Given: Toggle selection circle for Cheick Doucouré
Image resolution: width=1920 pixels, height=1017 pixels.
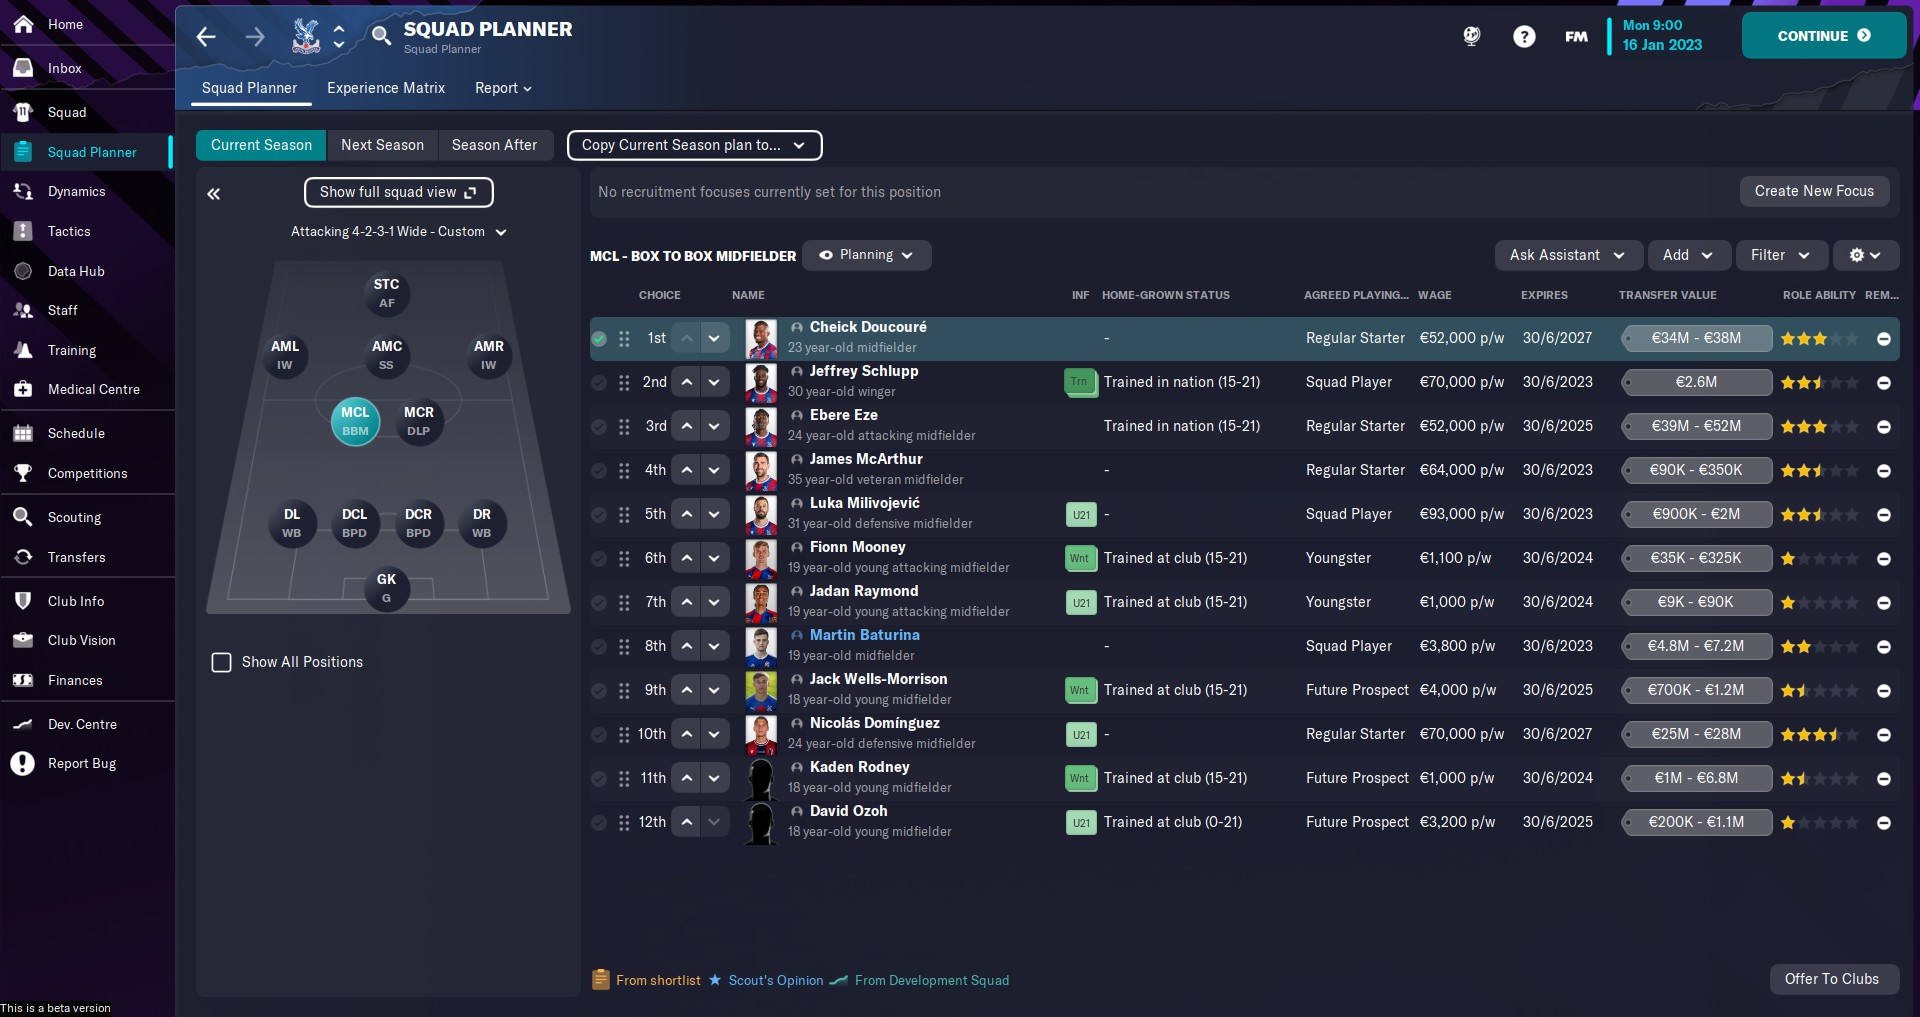Looking at the screenshot, I should [x=599, y=339].
